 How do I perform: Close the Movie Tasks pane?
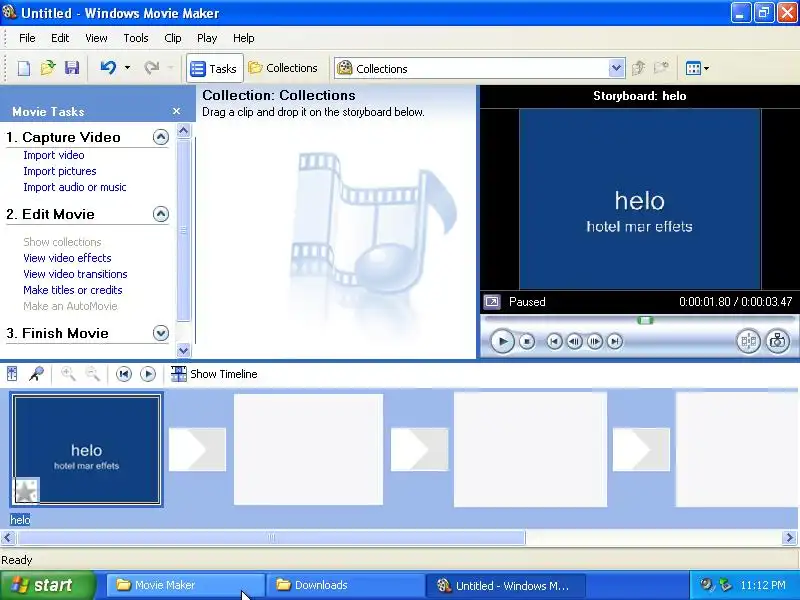click(177, 111)
